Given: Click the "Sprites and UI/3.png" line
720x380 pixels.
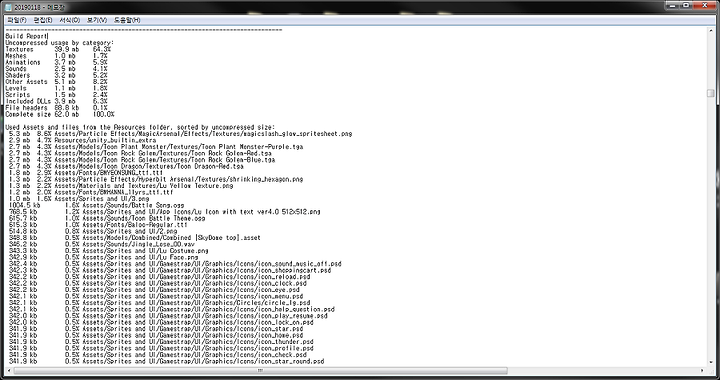Looking at the screenshot, I should [79, 199].
